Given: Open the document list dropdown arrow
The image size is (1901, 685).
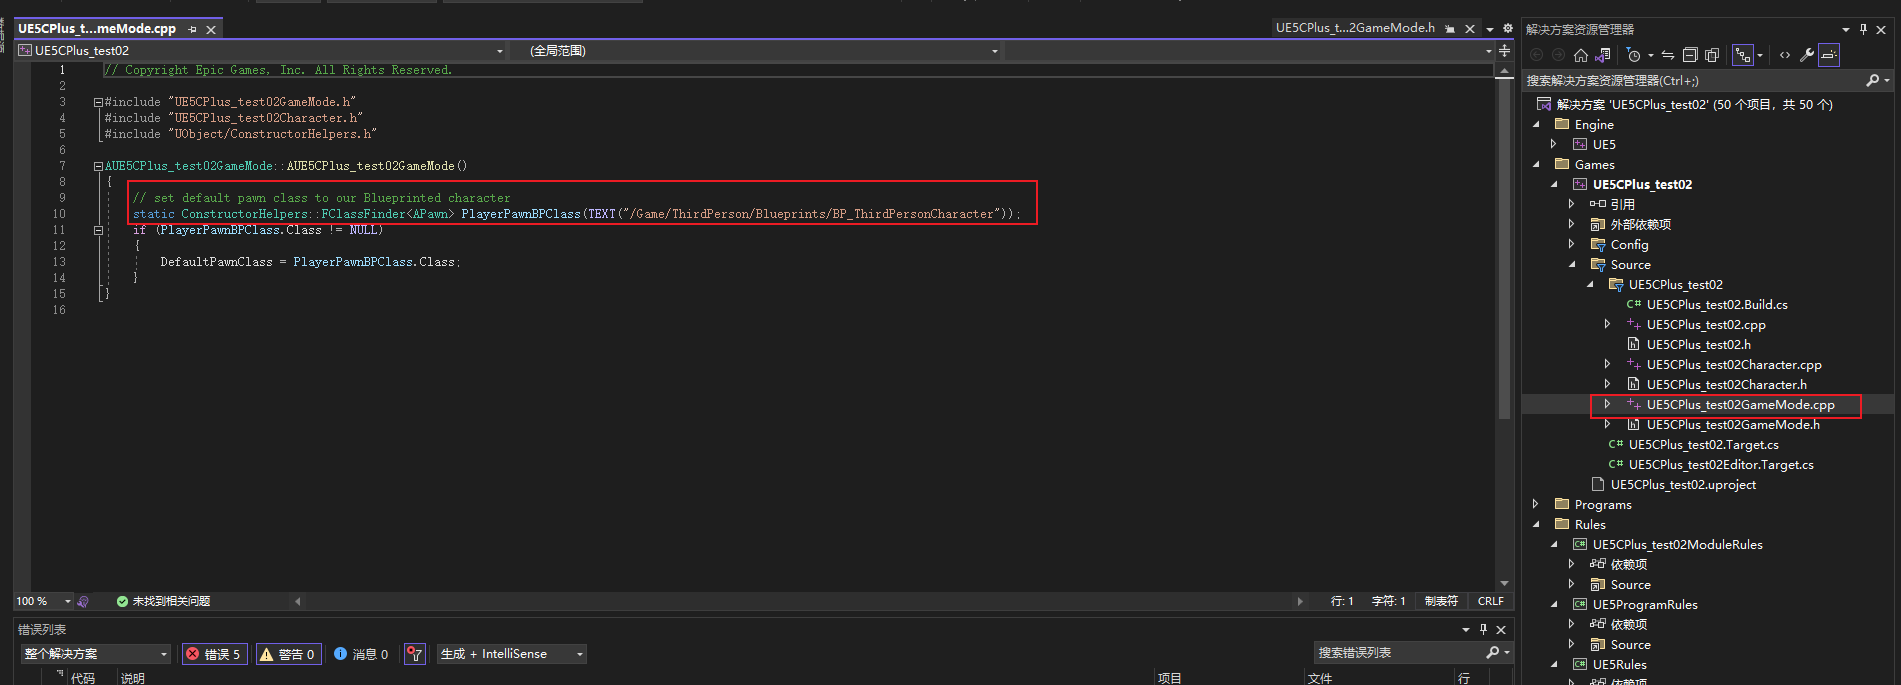Looking at the screenshot, I should point(1490,29).
